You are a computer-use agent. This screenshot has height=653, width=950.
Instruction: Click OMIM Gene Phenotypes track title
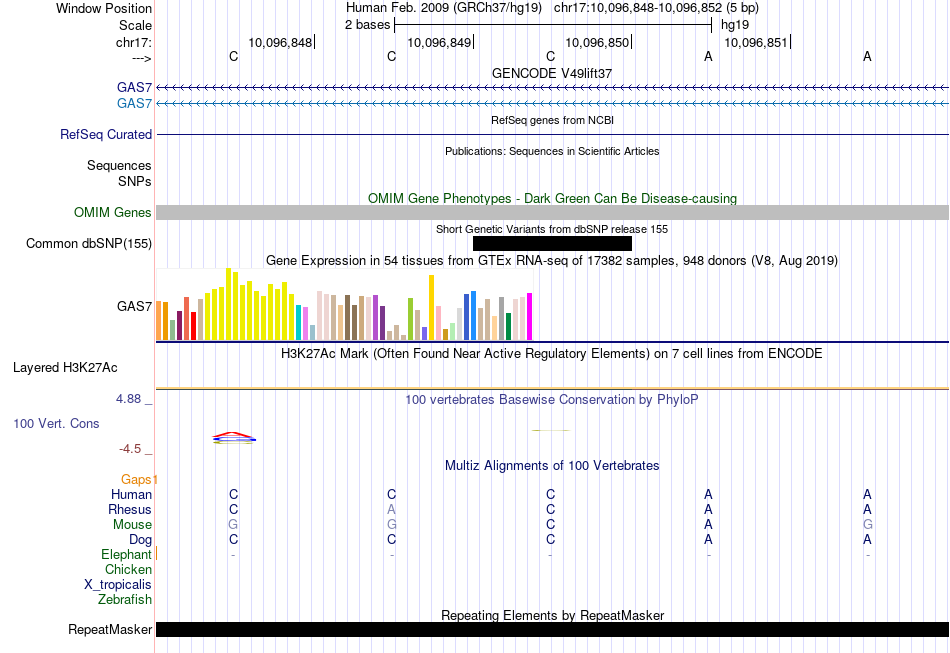(x=552, y=199)
